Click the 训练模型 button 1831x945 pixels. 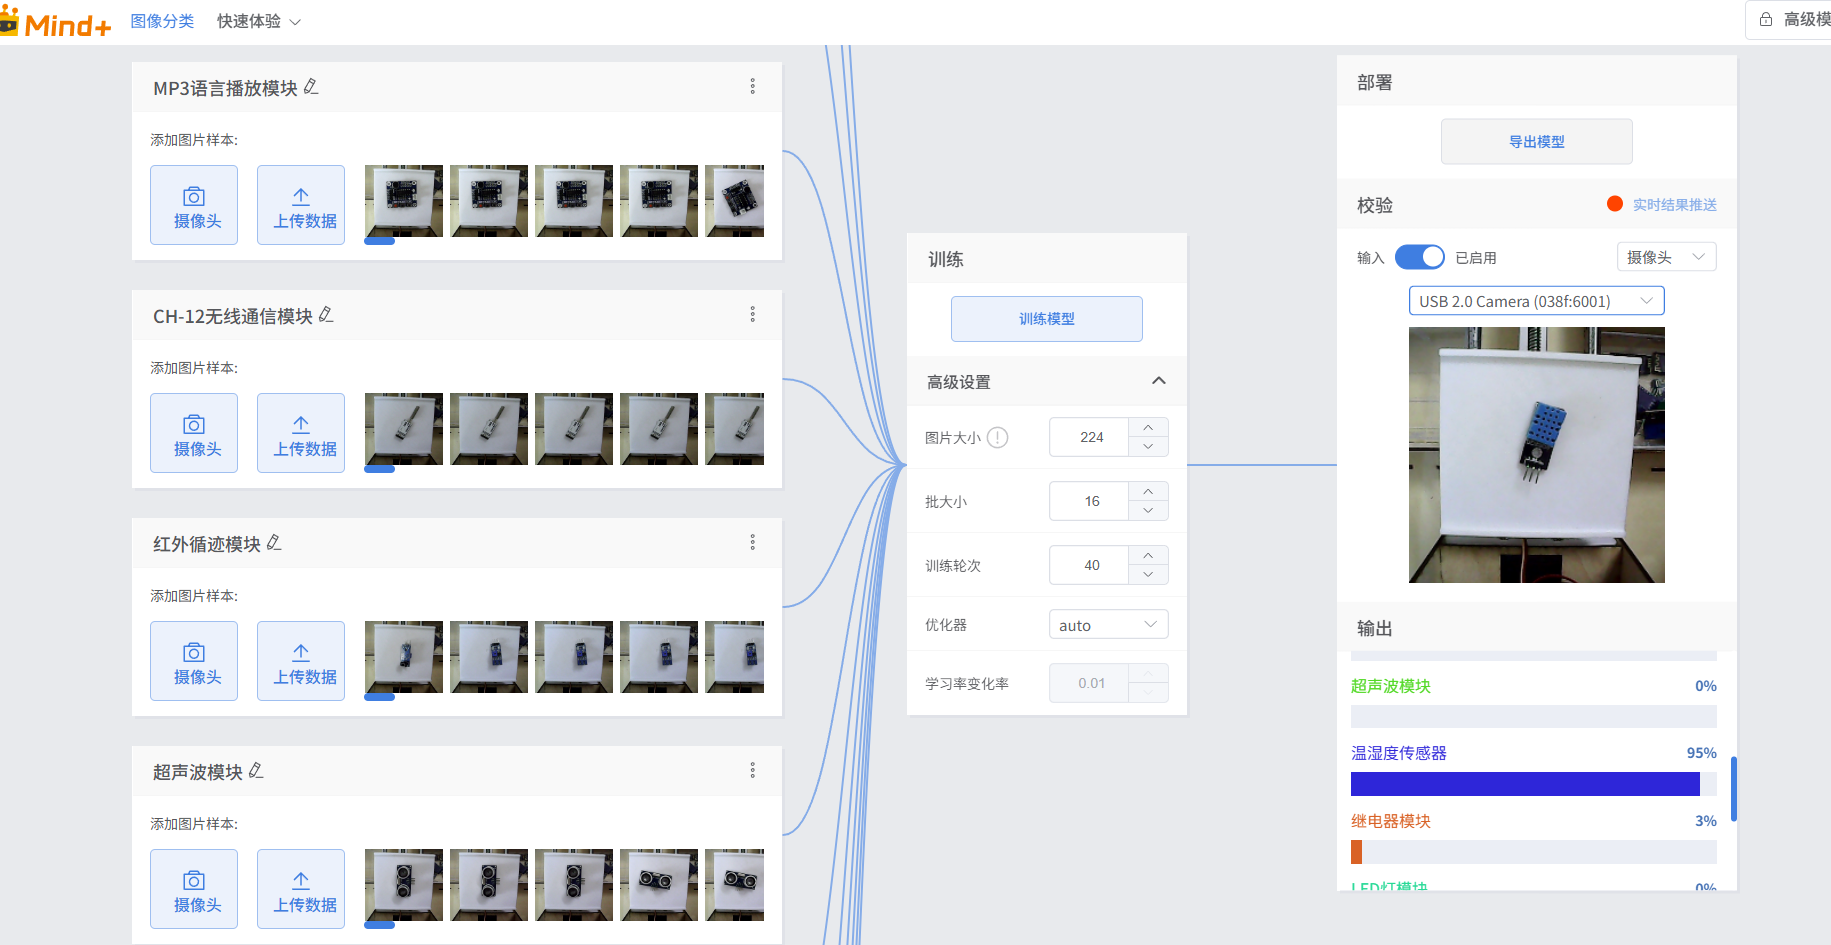1046,319
